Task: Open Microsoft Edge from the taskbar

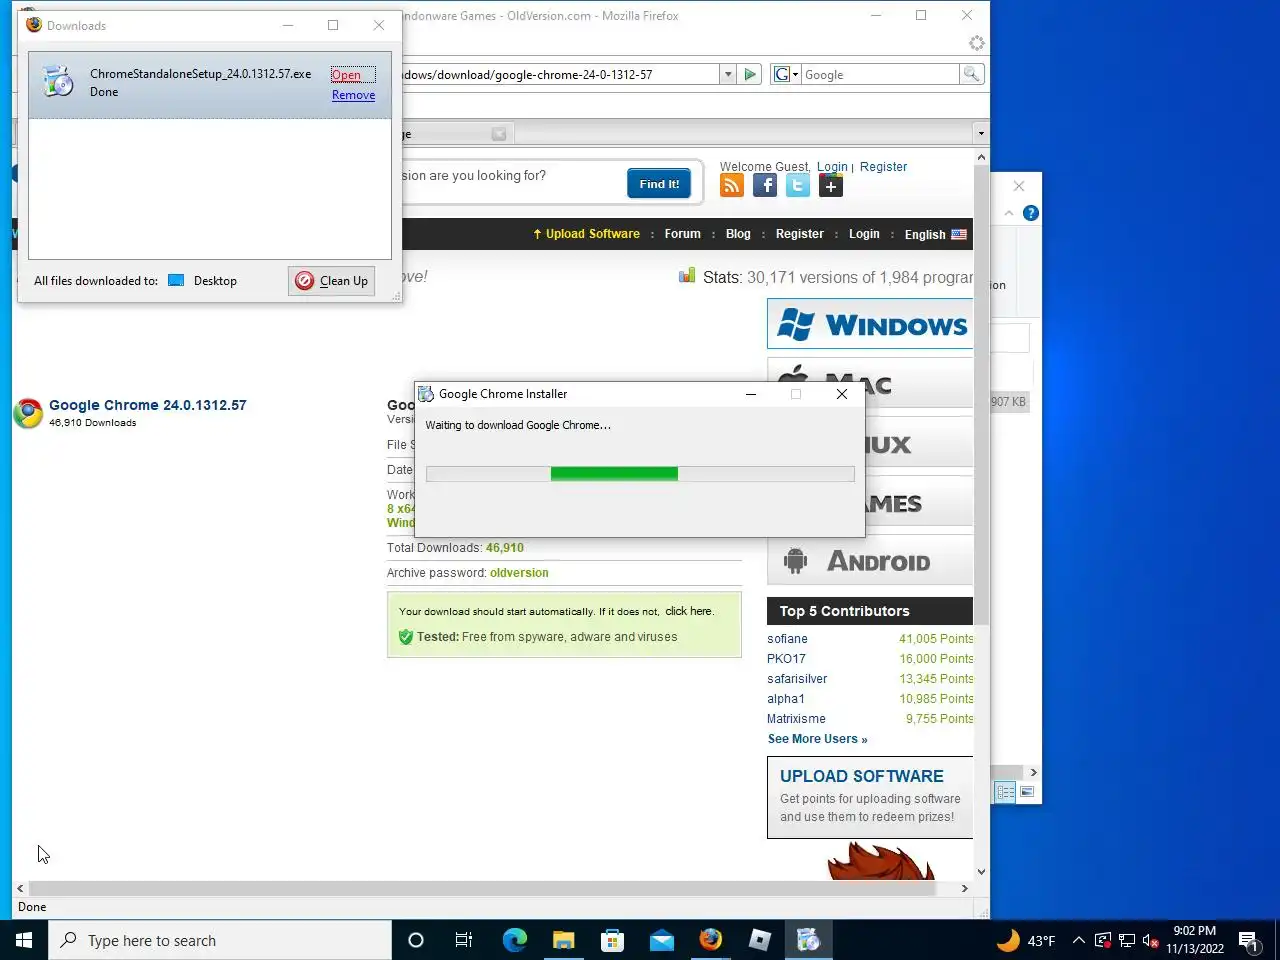Action: point(514,940)
